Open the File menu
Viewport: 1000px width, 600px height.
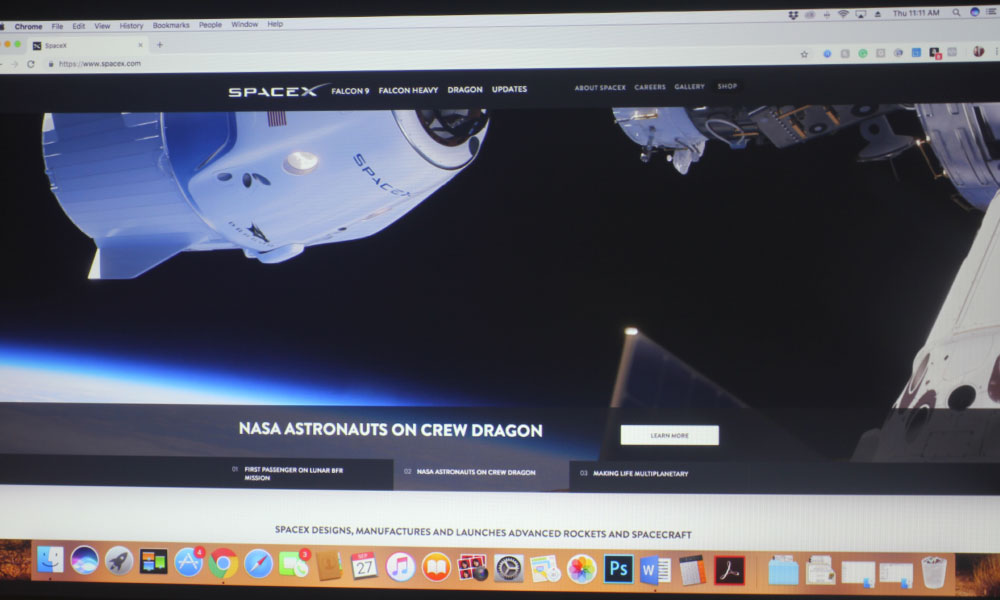pyautogui.click(x=57, y=26)
